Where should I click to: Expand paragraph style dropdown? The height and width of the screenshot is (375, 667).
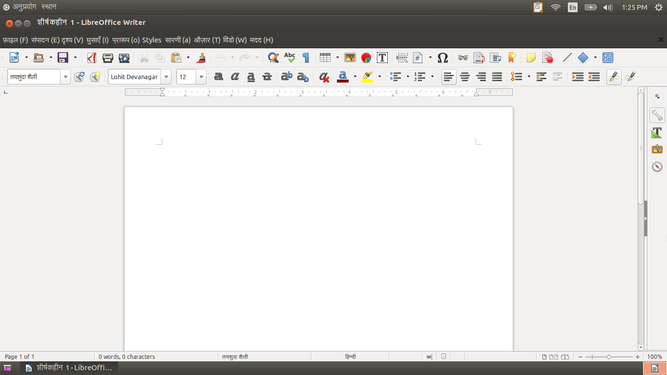coord(65,77)
